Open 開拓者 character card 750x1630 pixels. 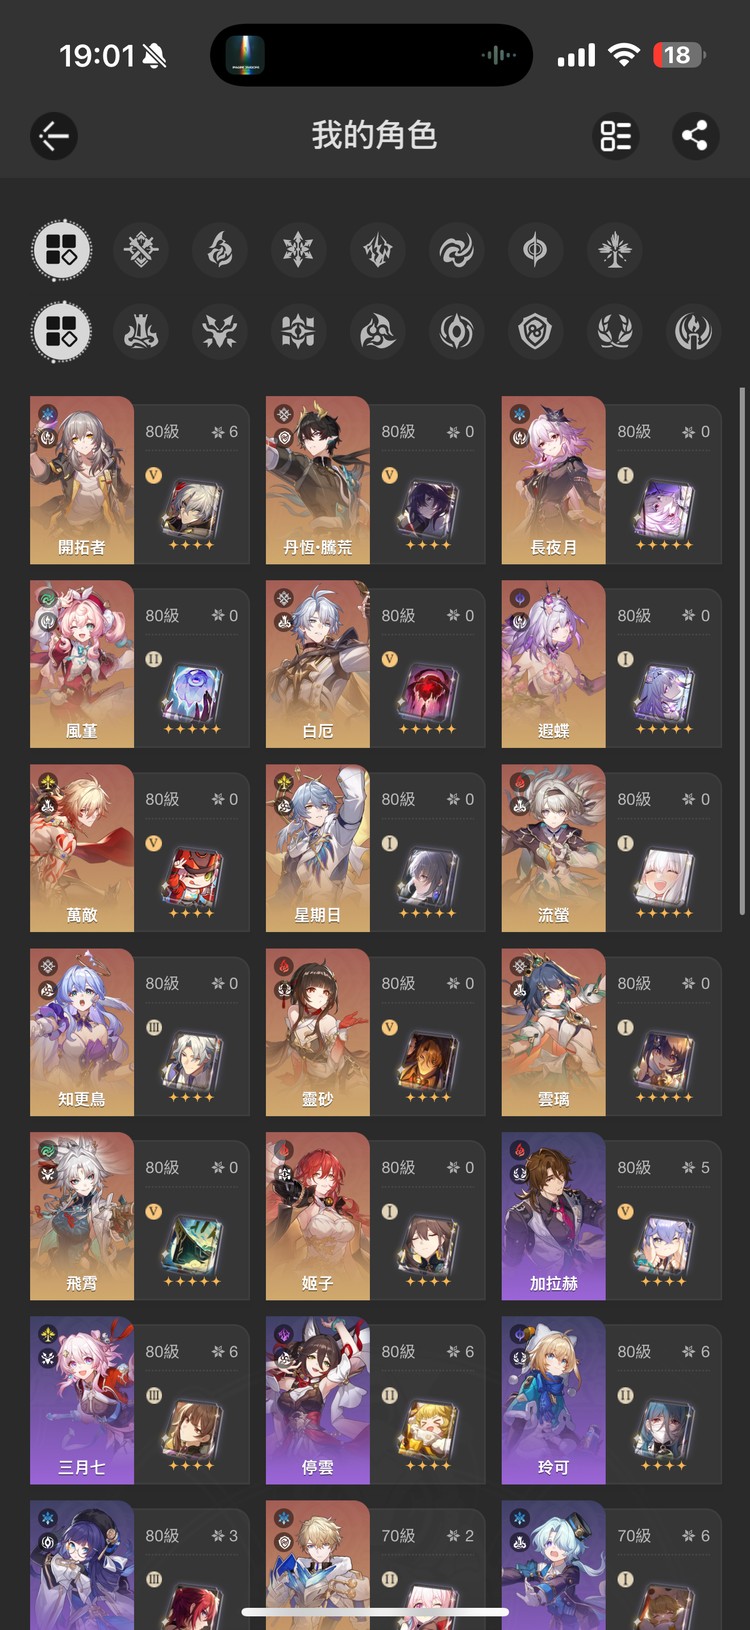140,480
